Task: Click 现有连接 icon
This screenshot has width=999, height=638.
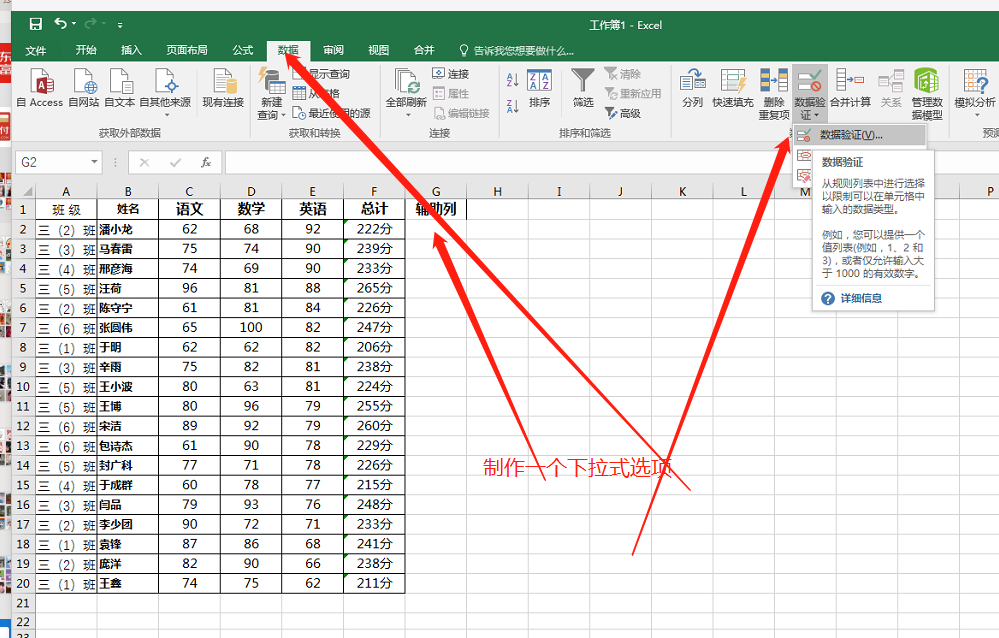Action: coord(223,88)
